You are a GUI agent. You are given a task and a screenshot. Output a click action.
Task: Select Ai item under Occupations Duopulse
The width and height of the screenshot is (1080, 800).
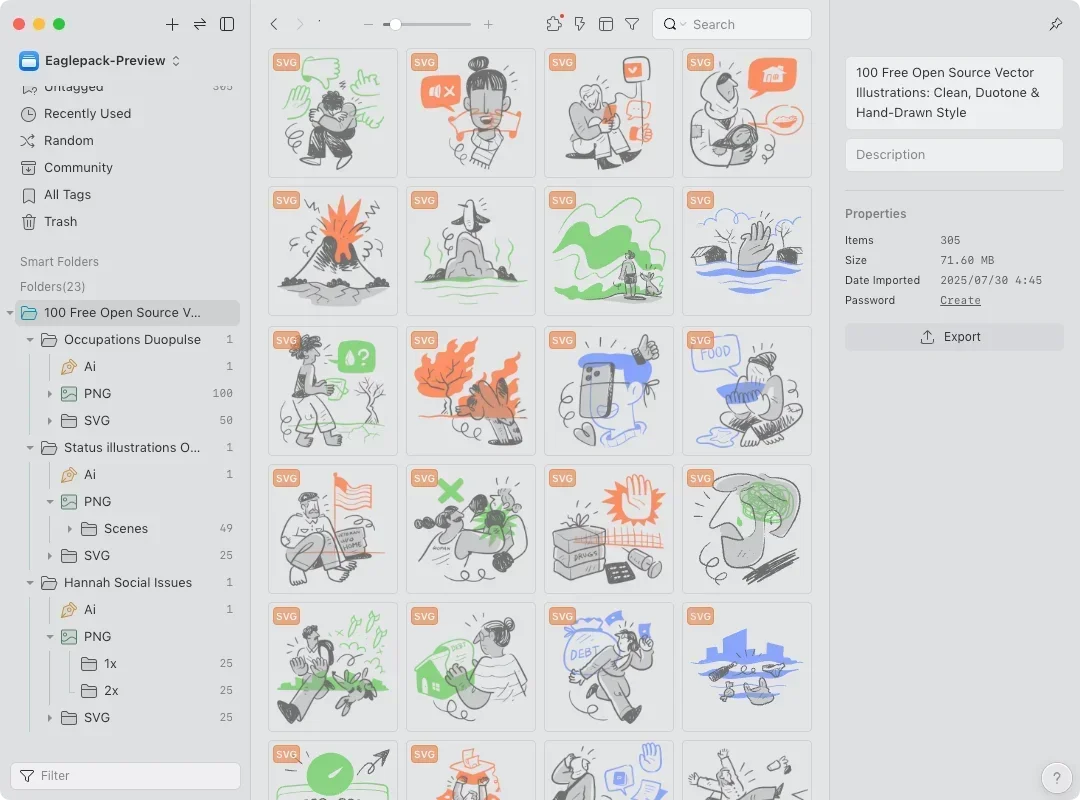tap(127, 367)
